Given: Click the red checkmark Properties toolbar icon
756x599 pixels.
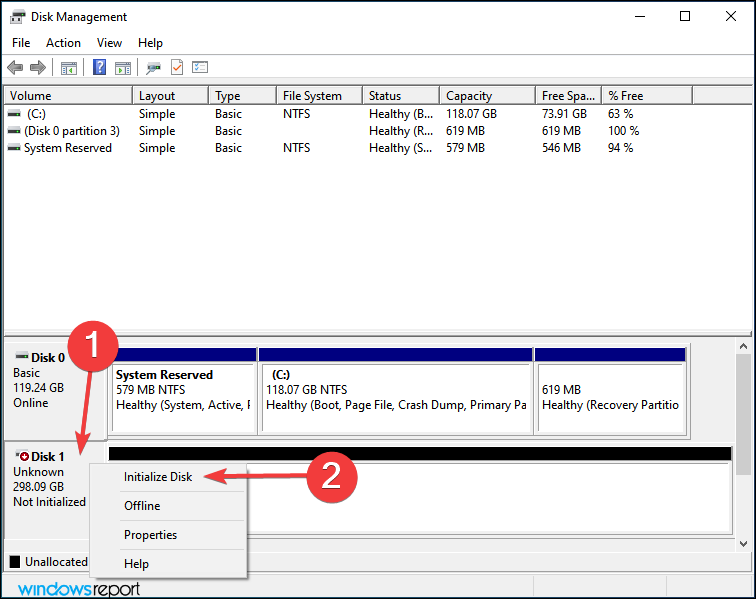Looking at the screenshot, I should pyautogui.click(x=177, y=67).
